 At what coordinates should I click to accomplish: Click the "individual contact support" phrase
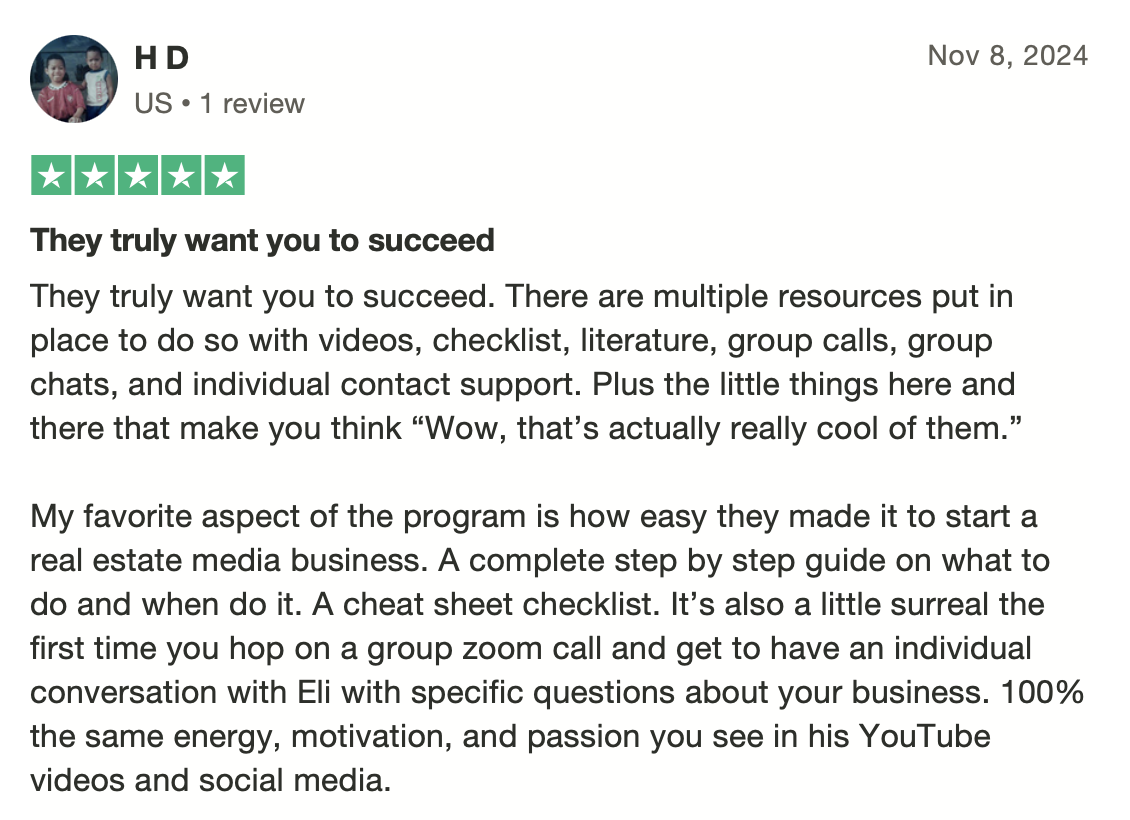[x=386, y=385]
